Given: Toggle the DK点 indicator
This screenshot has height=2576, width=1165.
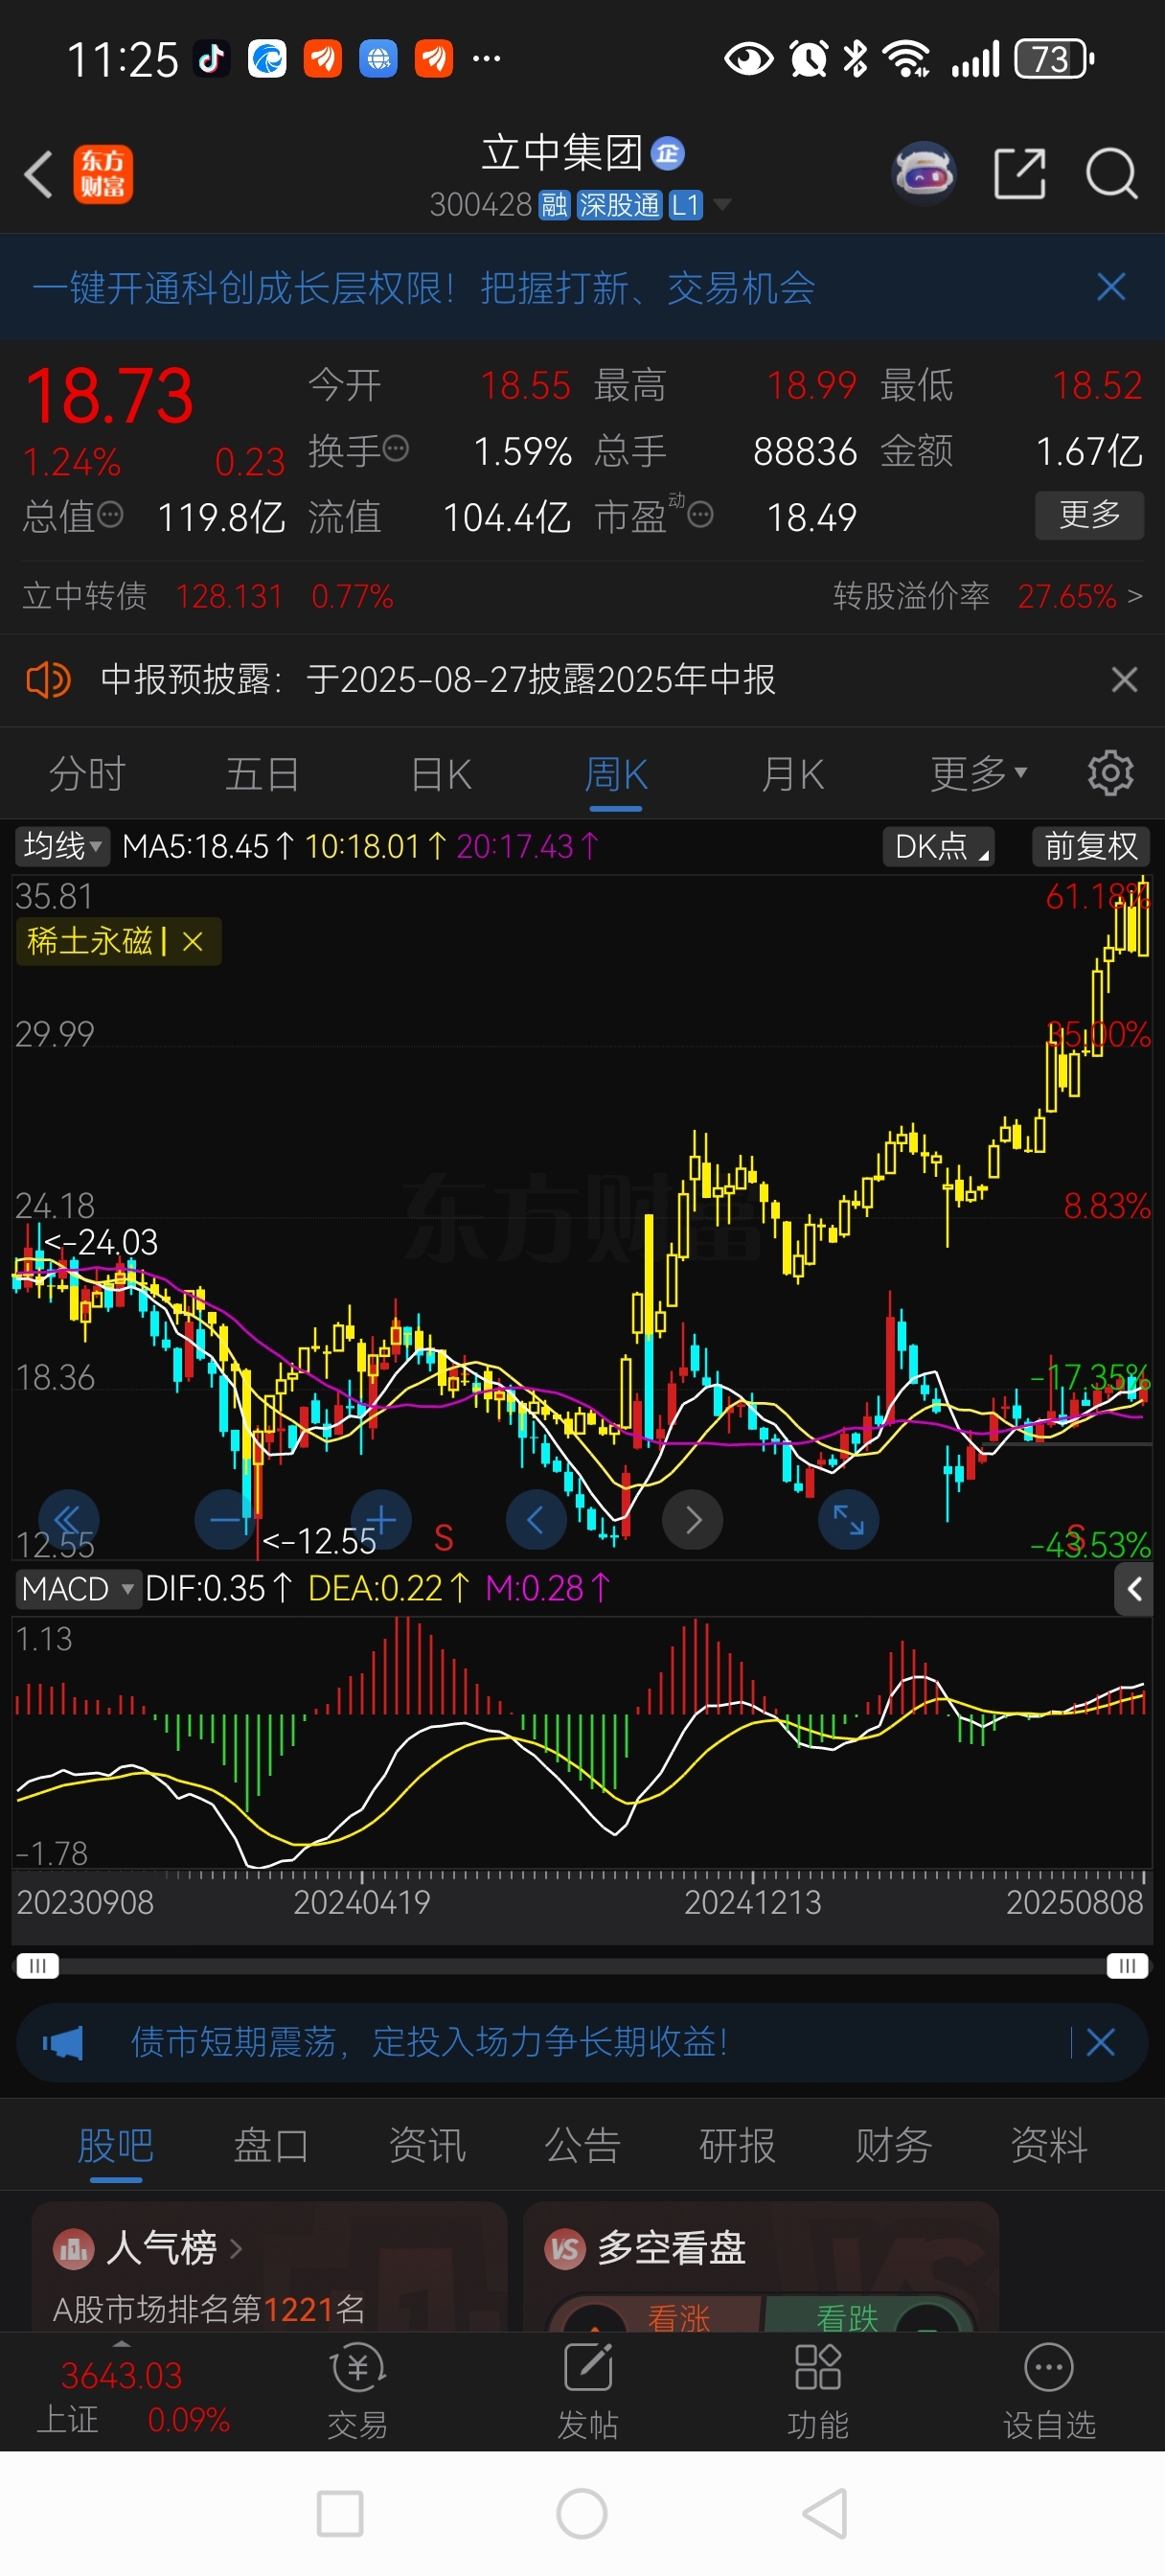Looking at the screenshot, I should point(938,846).
